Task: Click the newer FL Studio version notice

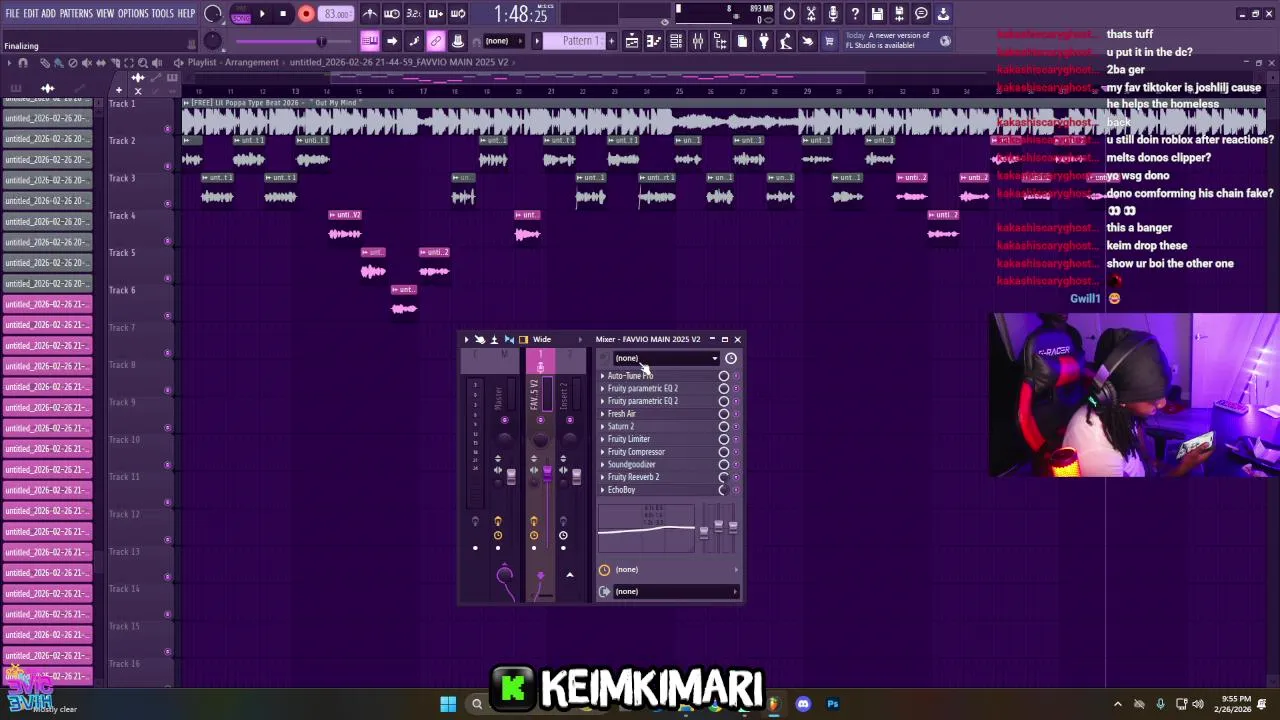Action: [888, 41]
